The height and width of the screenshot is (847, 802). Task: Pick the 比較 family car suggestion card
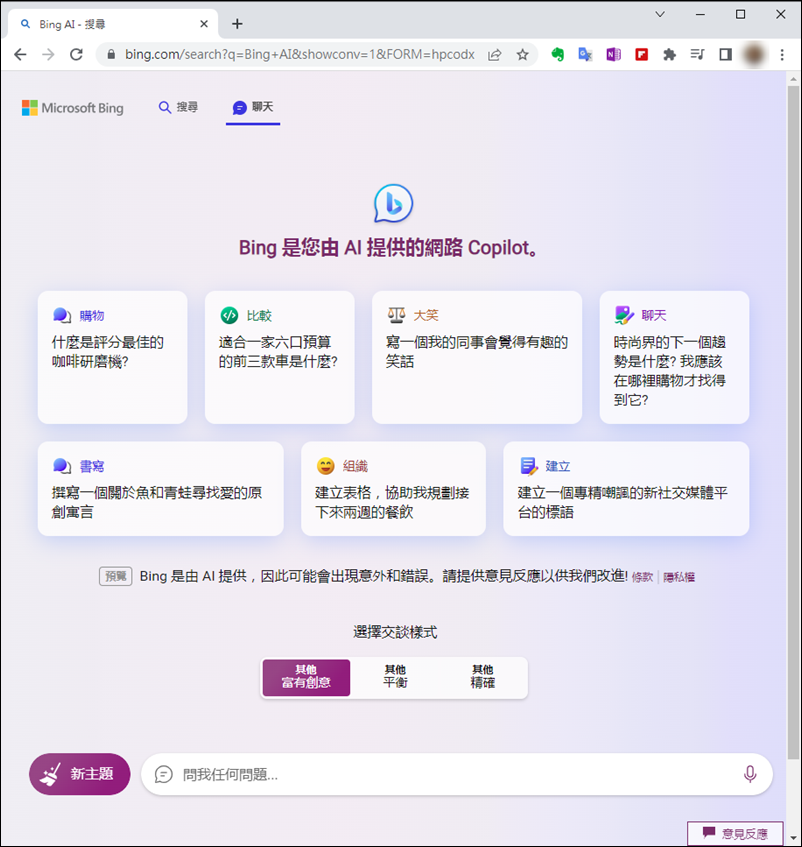[280, 357]
